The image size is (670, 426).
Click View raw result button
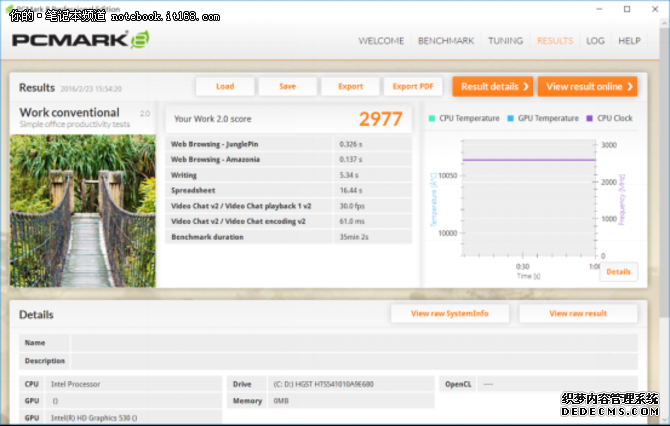click(578, 314)
